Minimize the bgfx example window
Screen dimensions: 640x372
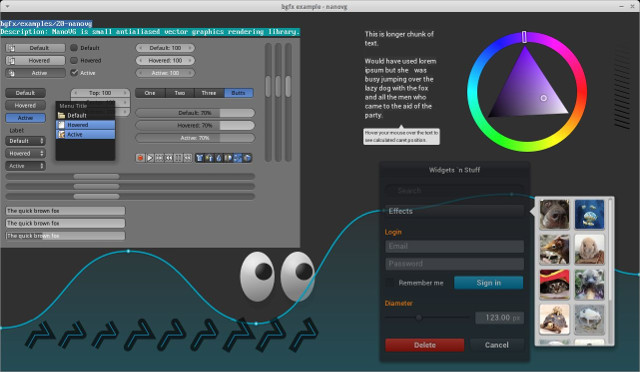point(621,7)
